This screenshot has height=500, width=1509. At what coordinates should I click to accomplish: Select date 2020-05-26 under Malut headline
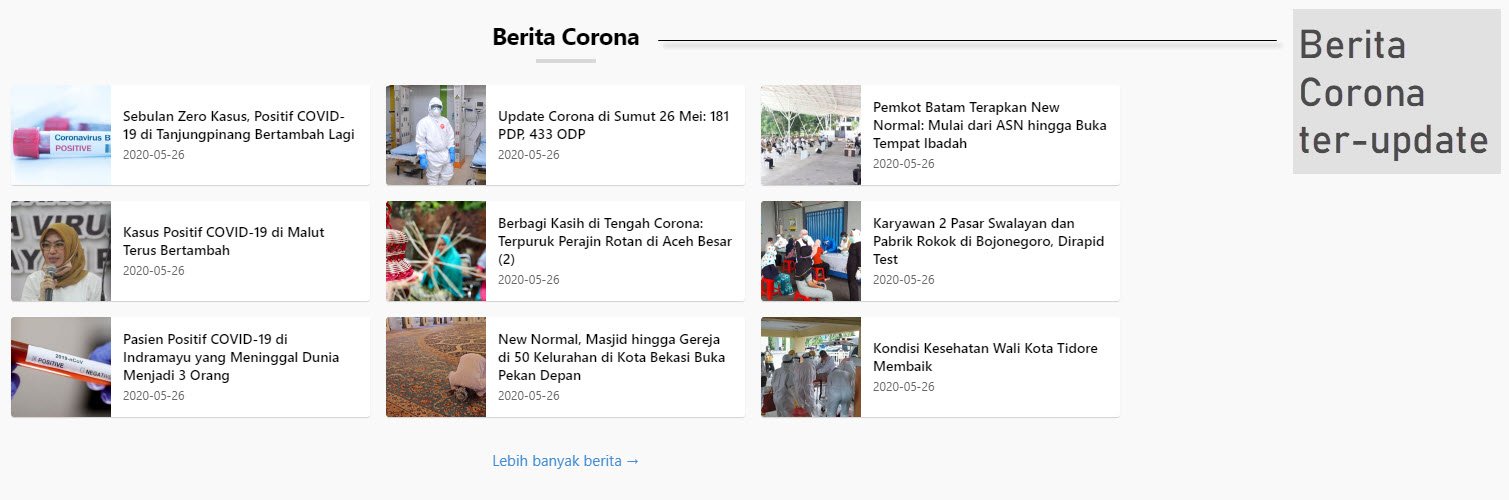click(154, 270)
